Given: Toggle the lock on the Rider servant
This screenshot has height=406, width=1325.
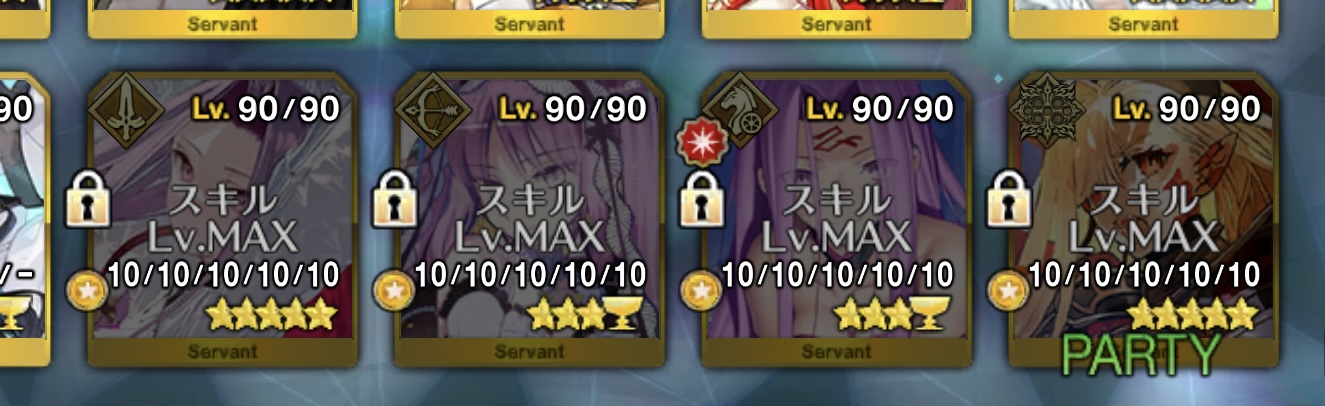Looking at the screenshot, I should coord(703,197).
